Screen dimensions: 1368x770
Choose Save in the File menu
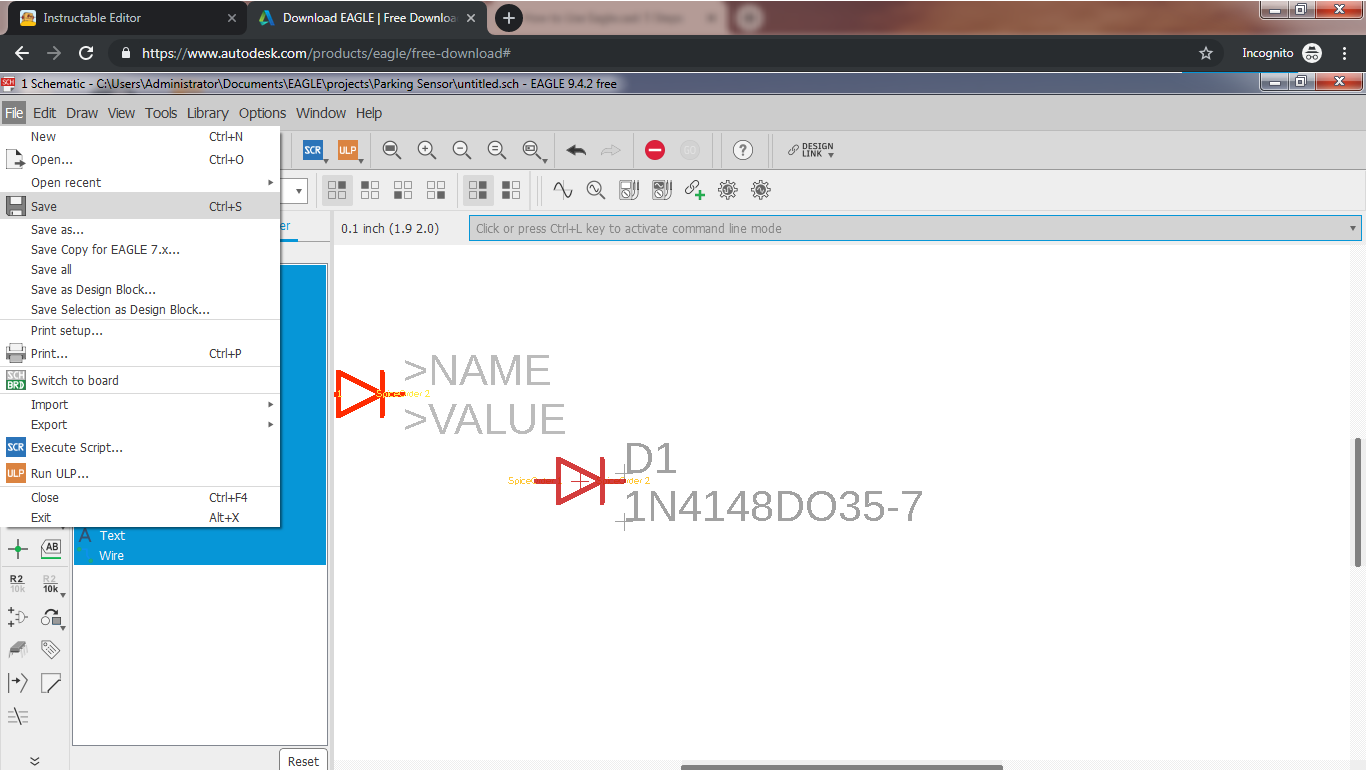[140, 206]
